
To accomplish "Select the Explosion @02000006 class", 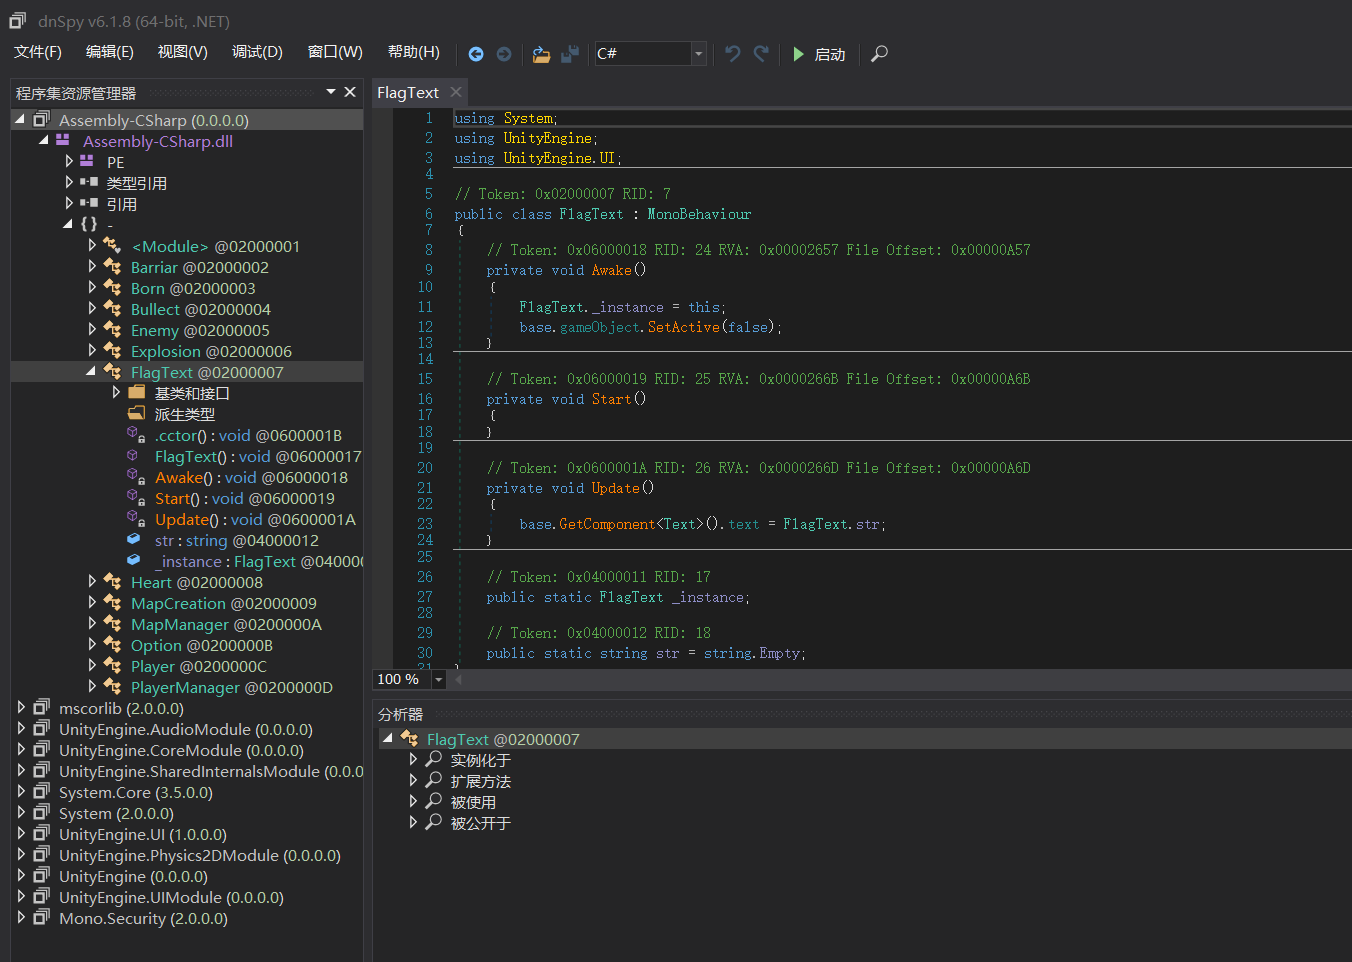I will tap(211, 351).
